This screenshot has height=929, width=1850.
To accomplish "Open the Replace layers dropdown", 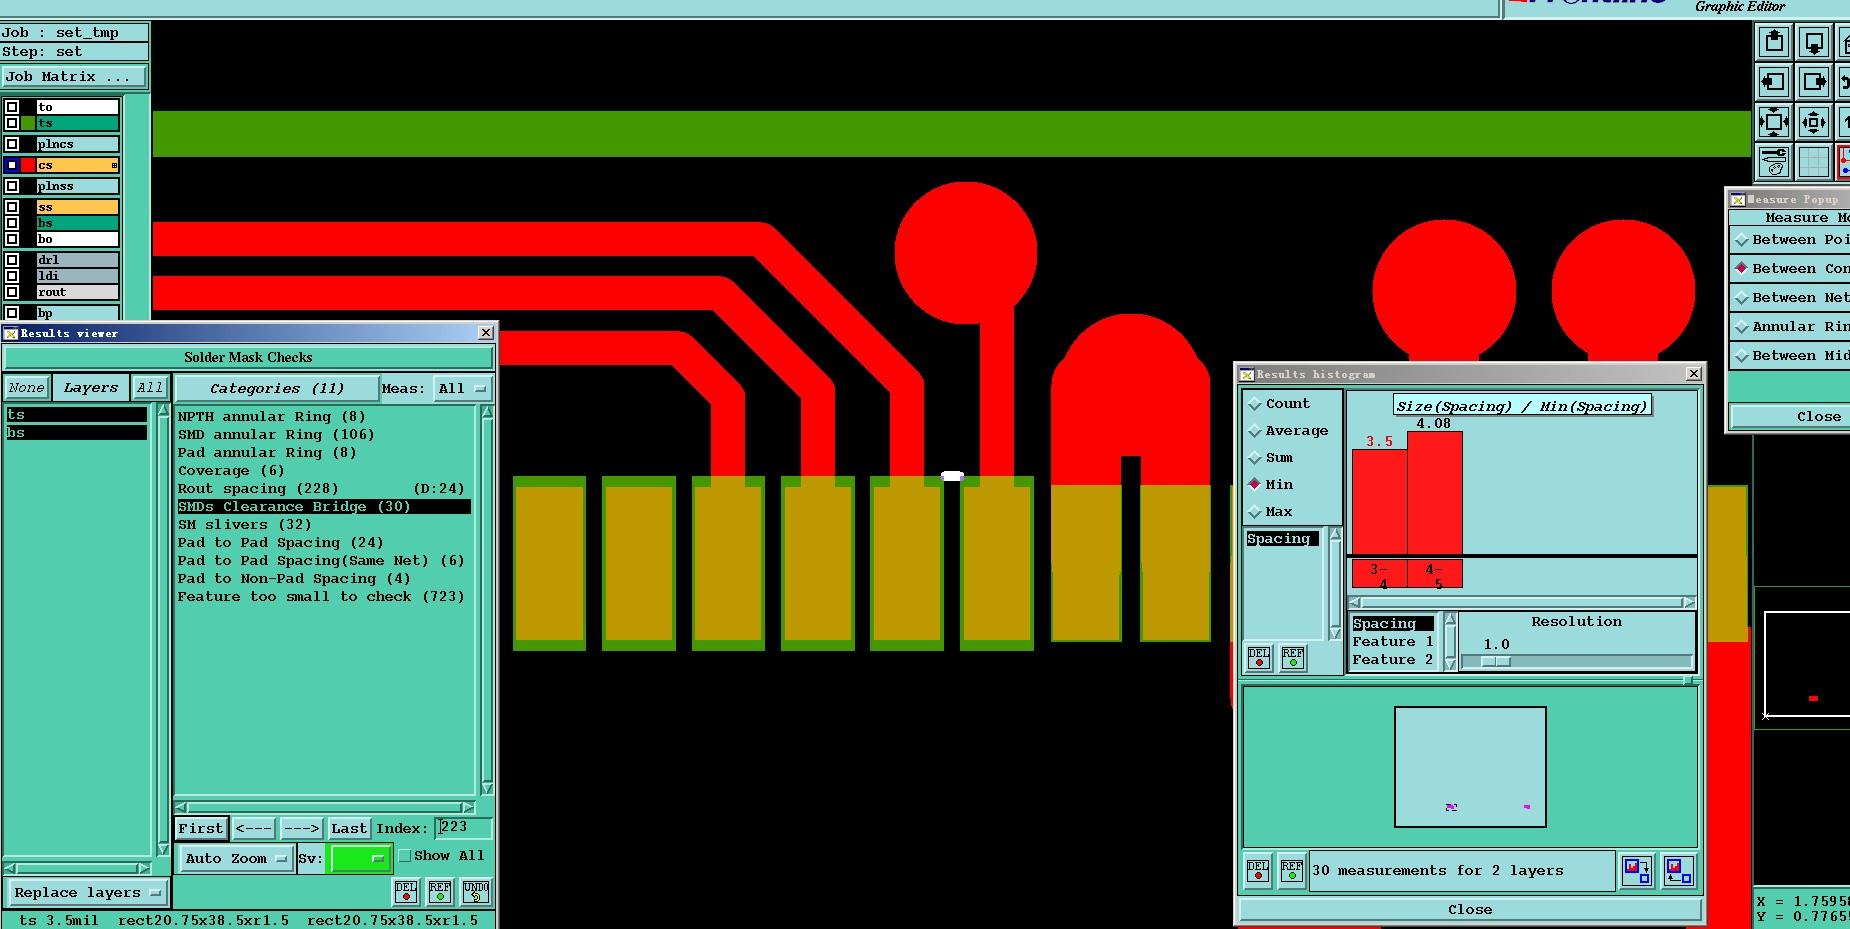I will (87, 892).
